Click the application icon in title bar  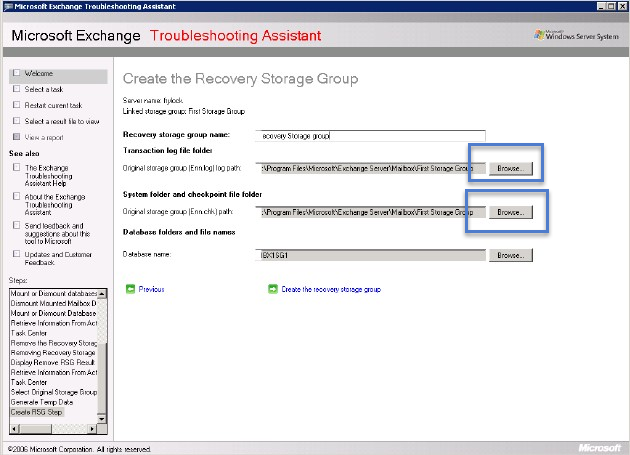8,6
